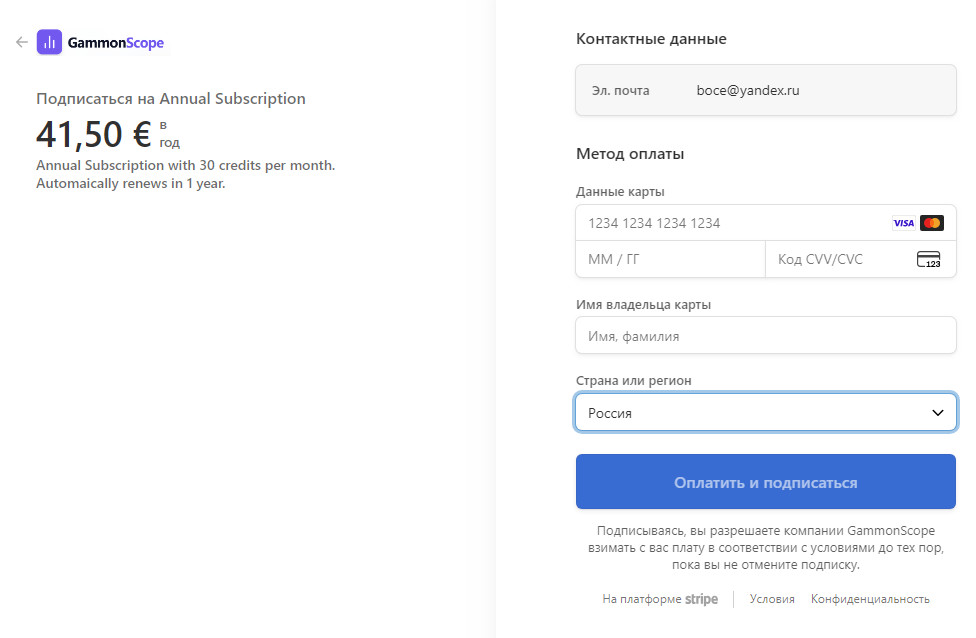The width and height of the screenshot is (976, 638).
Task: Click the 'Automaically renews in 1 year.' text
Action: tap(131, 184)
